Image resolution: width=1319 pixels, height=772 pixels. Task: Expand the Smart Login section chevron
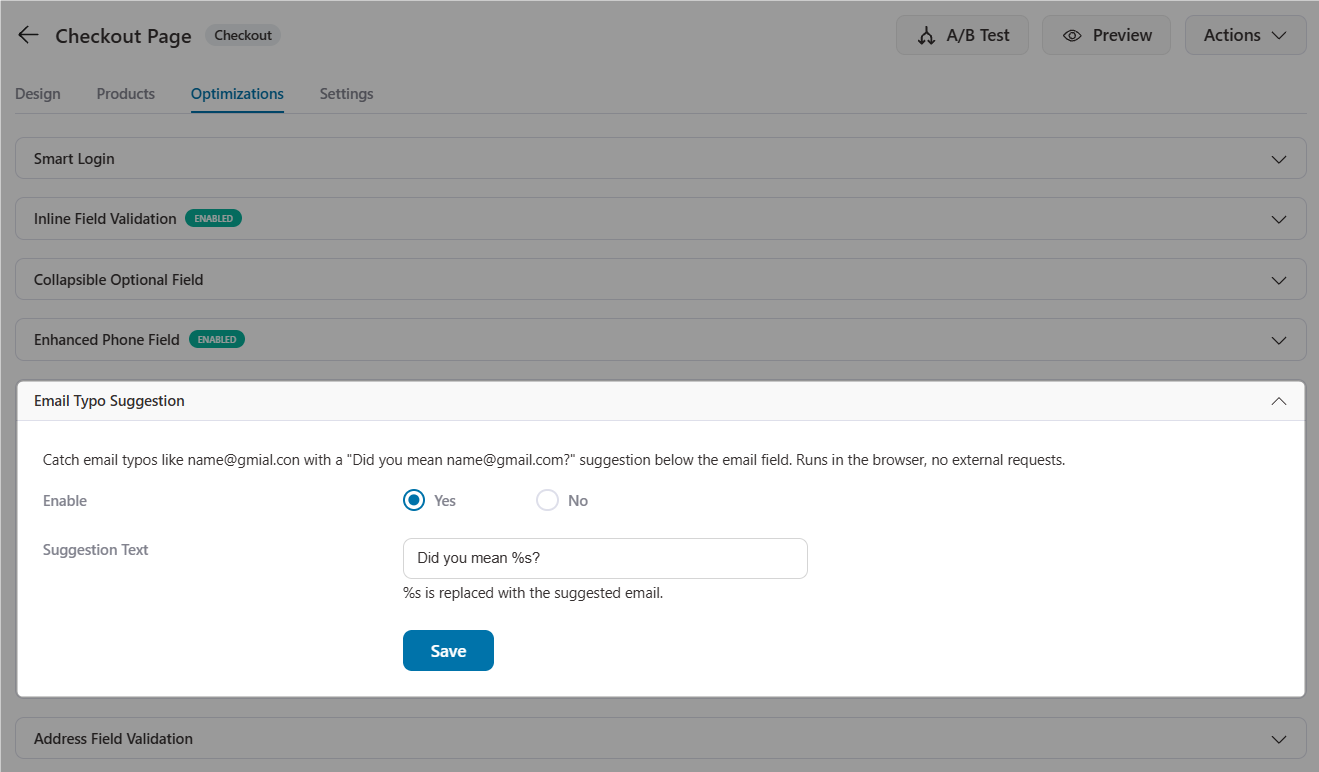[x=1278, y=159]
